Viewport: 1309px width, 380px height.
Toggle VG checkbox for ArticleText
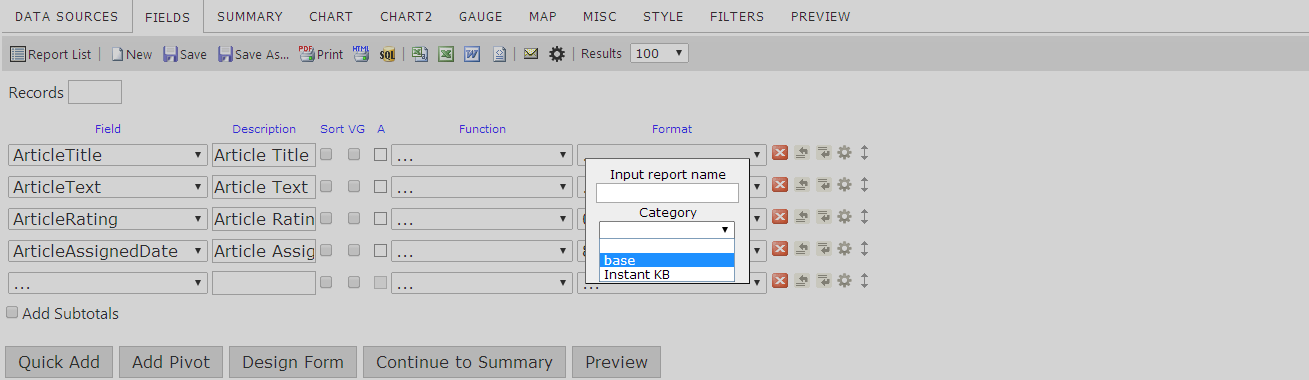point(354,187)
